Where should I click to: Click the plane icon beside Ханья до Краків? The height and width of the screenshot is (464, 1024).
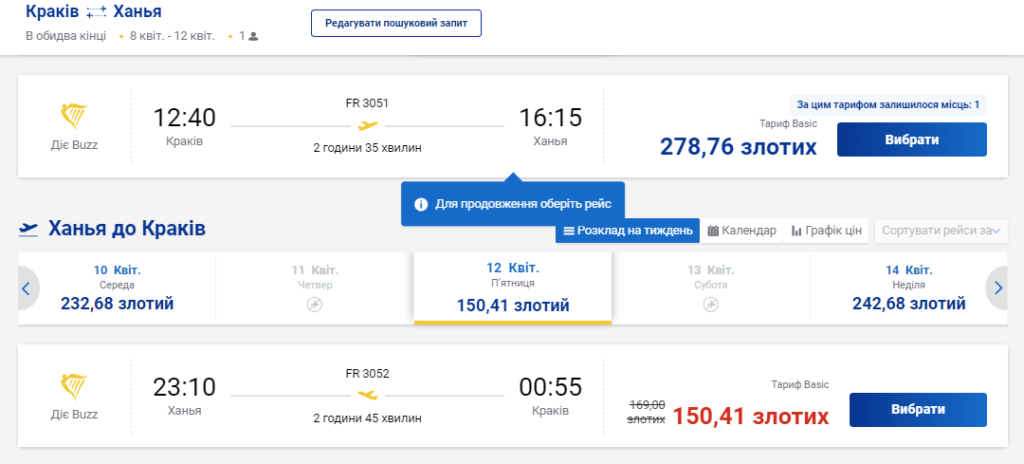tap(29, 229)
